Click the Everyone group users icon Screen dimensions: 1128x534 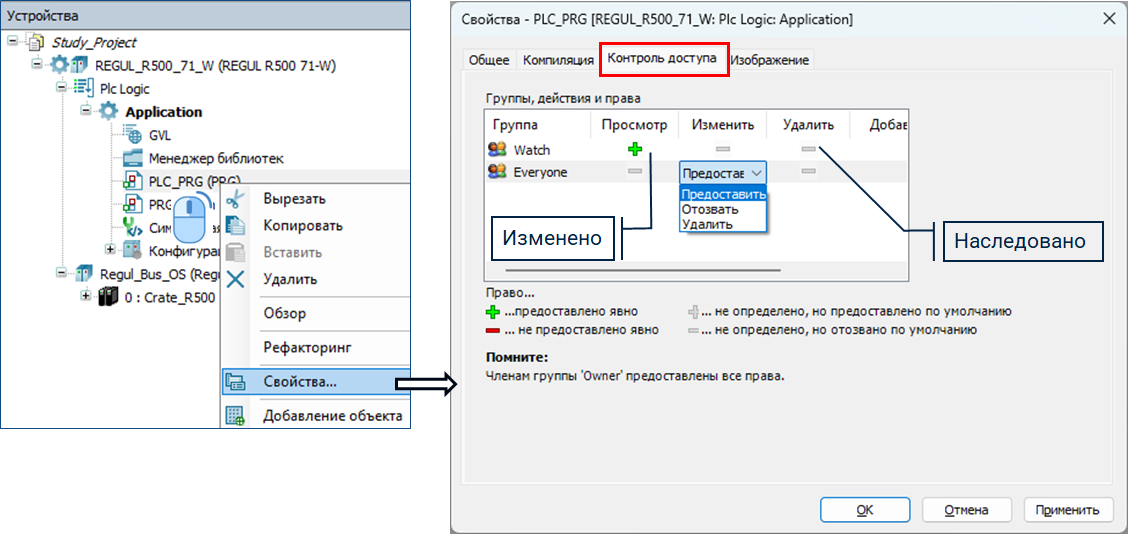click(497, 172)
